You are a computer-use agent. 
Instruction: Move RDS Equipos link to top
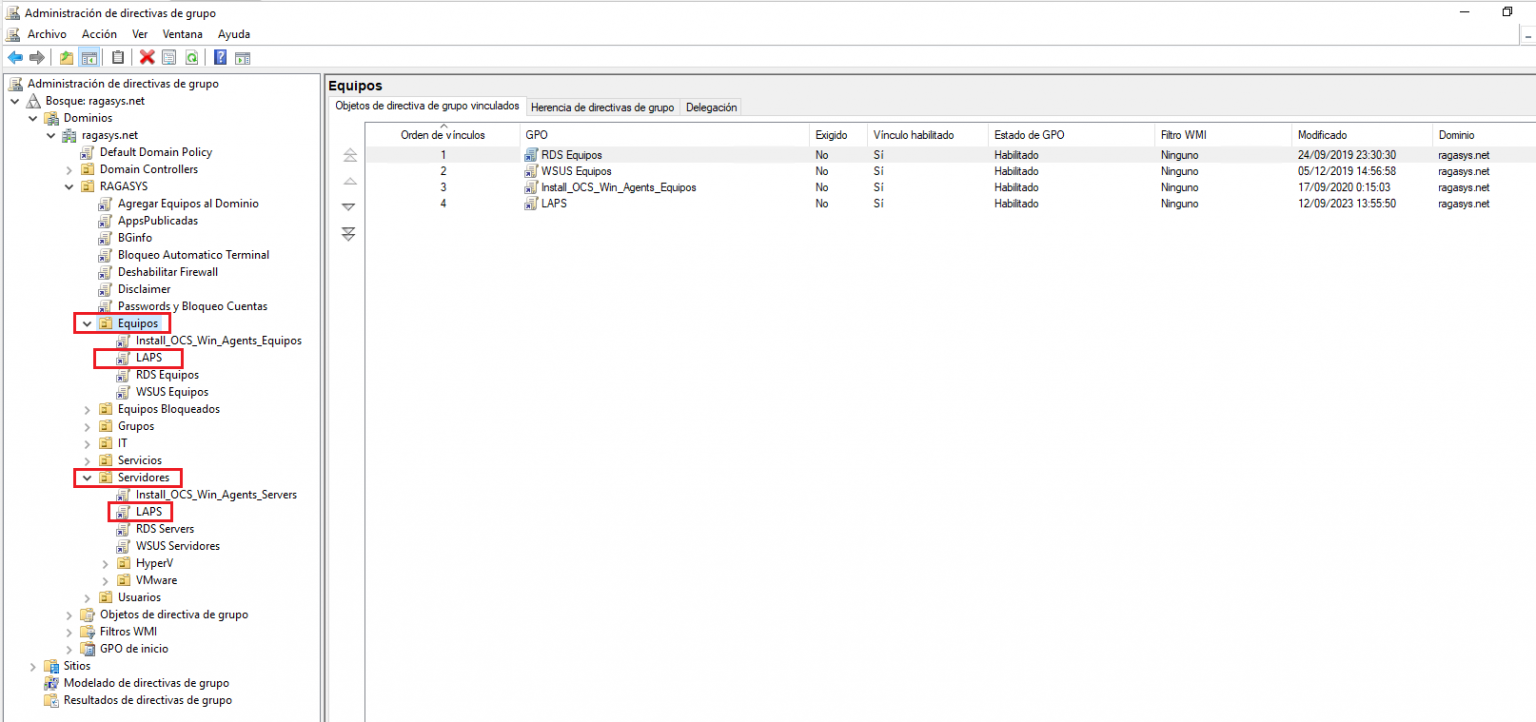(x=349, y=155)
